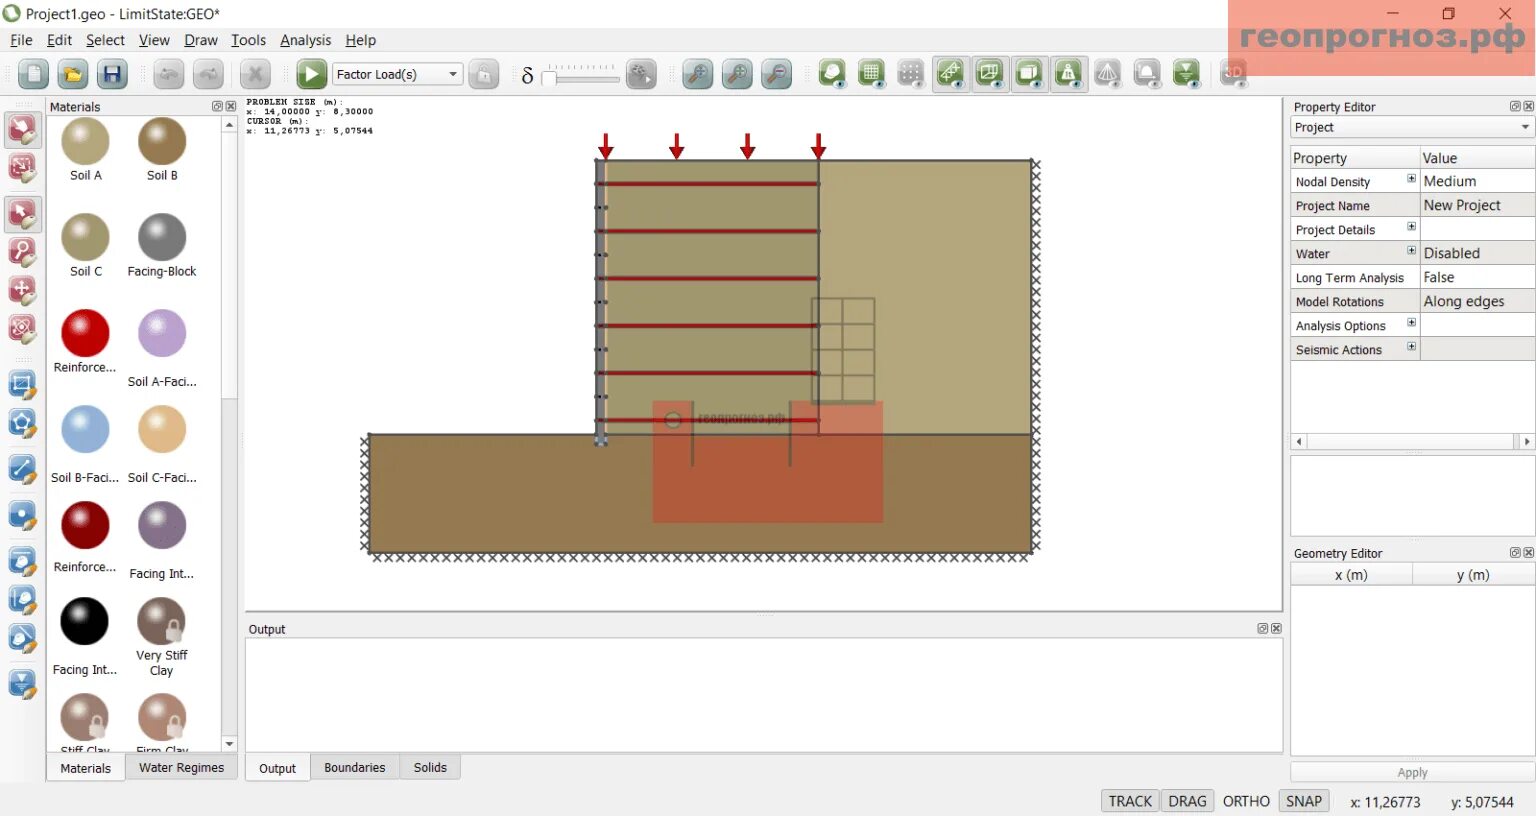Select the Click selection arrow tool
Screen dimensions: 1536x816
click(x=22, y=129)
